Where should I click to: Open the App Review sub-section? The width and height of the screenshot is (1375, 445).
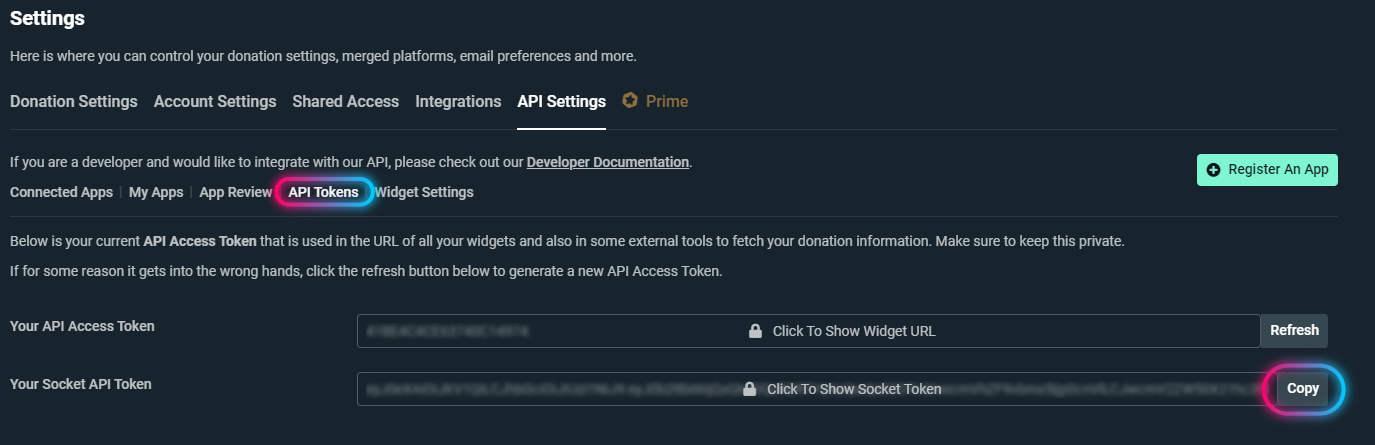(x=236, y=192)
